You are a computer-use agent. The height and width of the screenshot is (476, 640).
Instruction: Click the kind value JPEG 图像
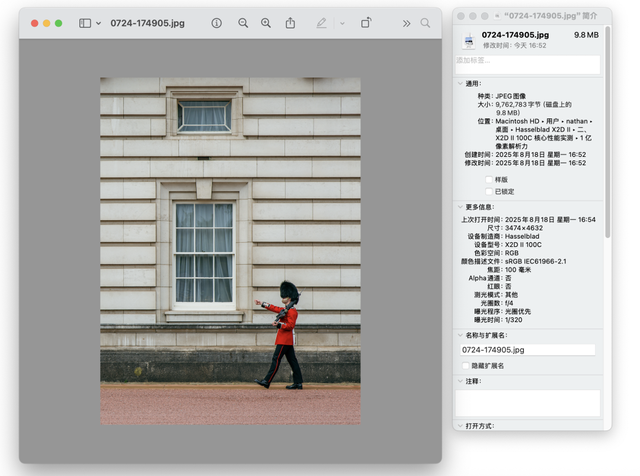pyautogui.click(x=511, y=96)
